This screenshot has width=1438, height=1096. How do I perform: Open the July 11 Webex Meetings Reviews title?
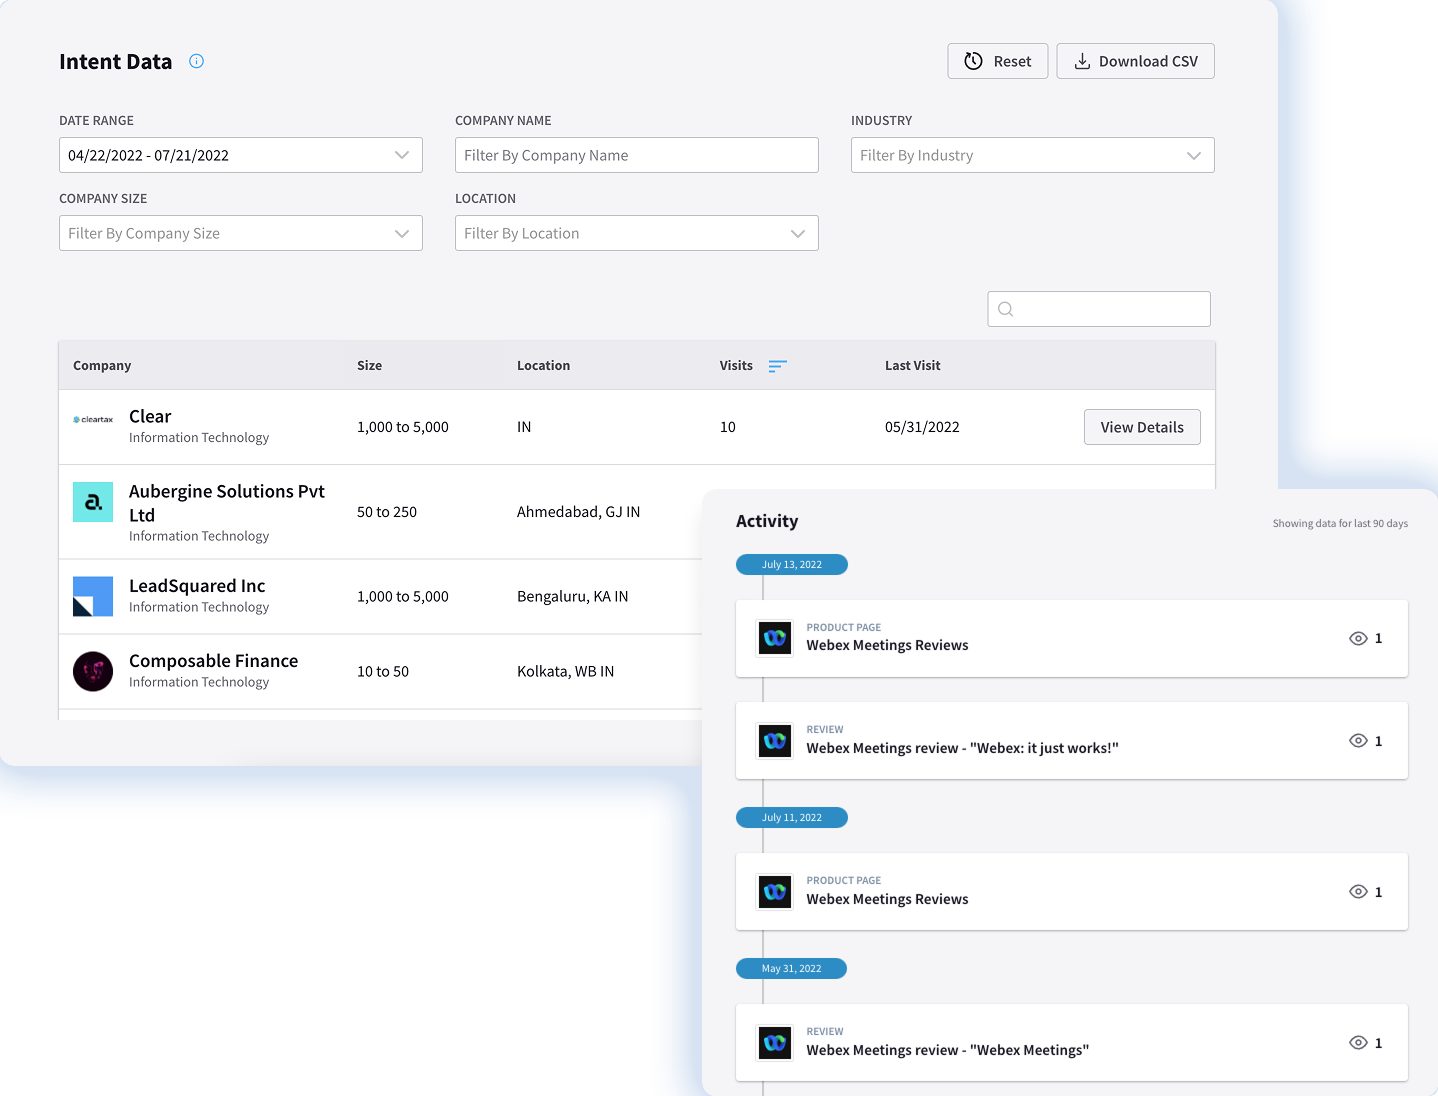point(888,900)
